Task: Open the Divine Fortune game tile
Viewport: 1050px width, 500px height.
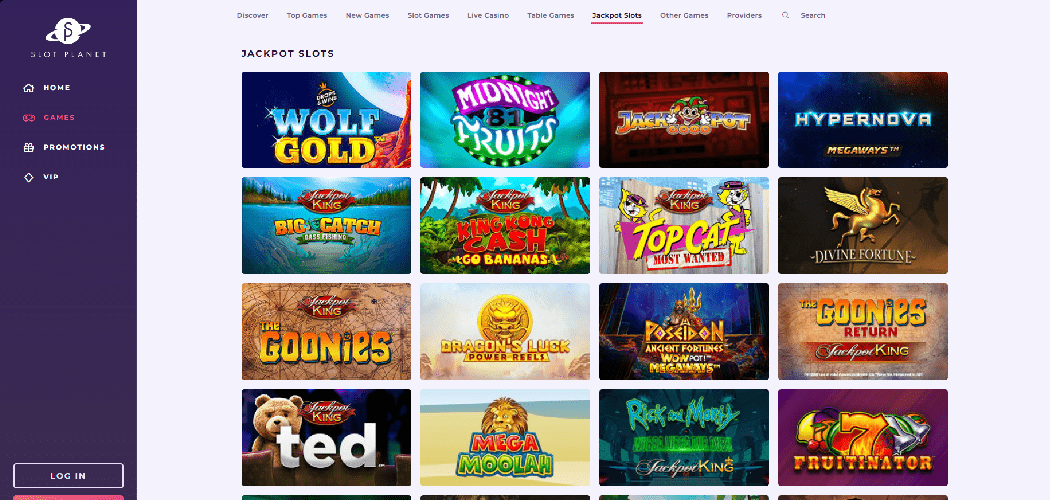Action: [x=862, y=226]
